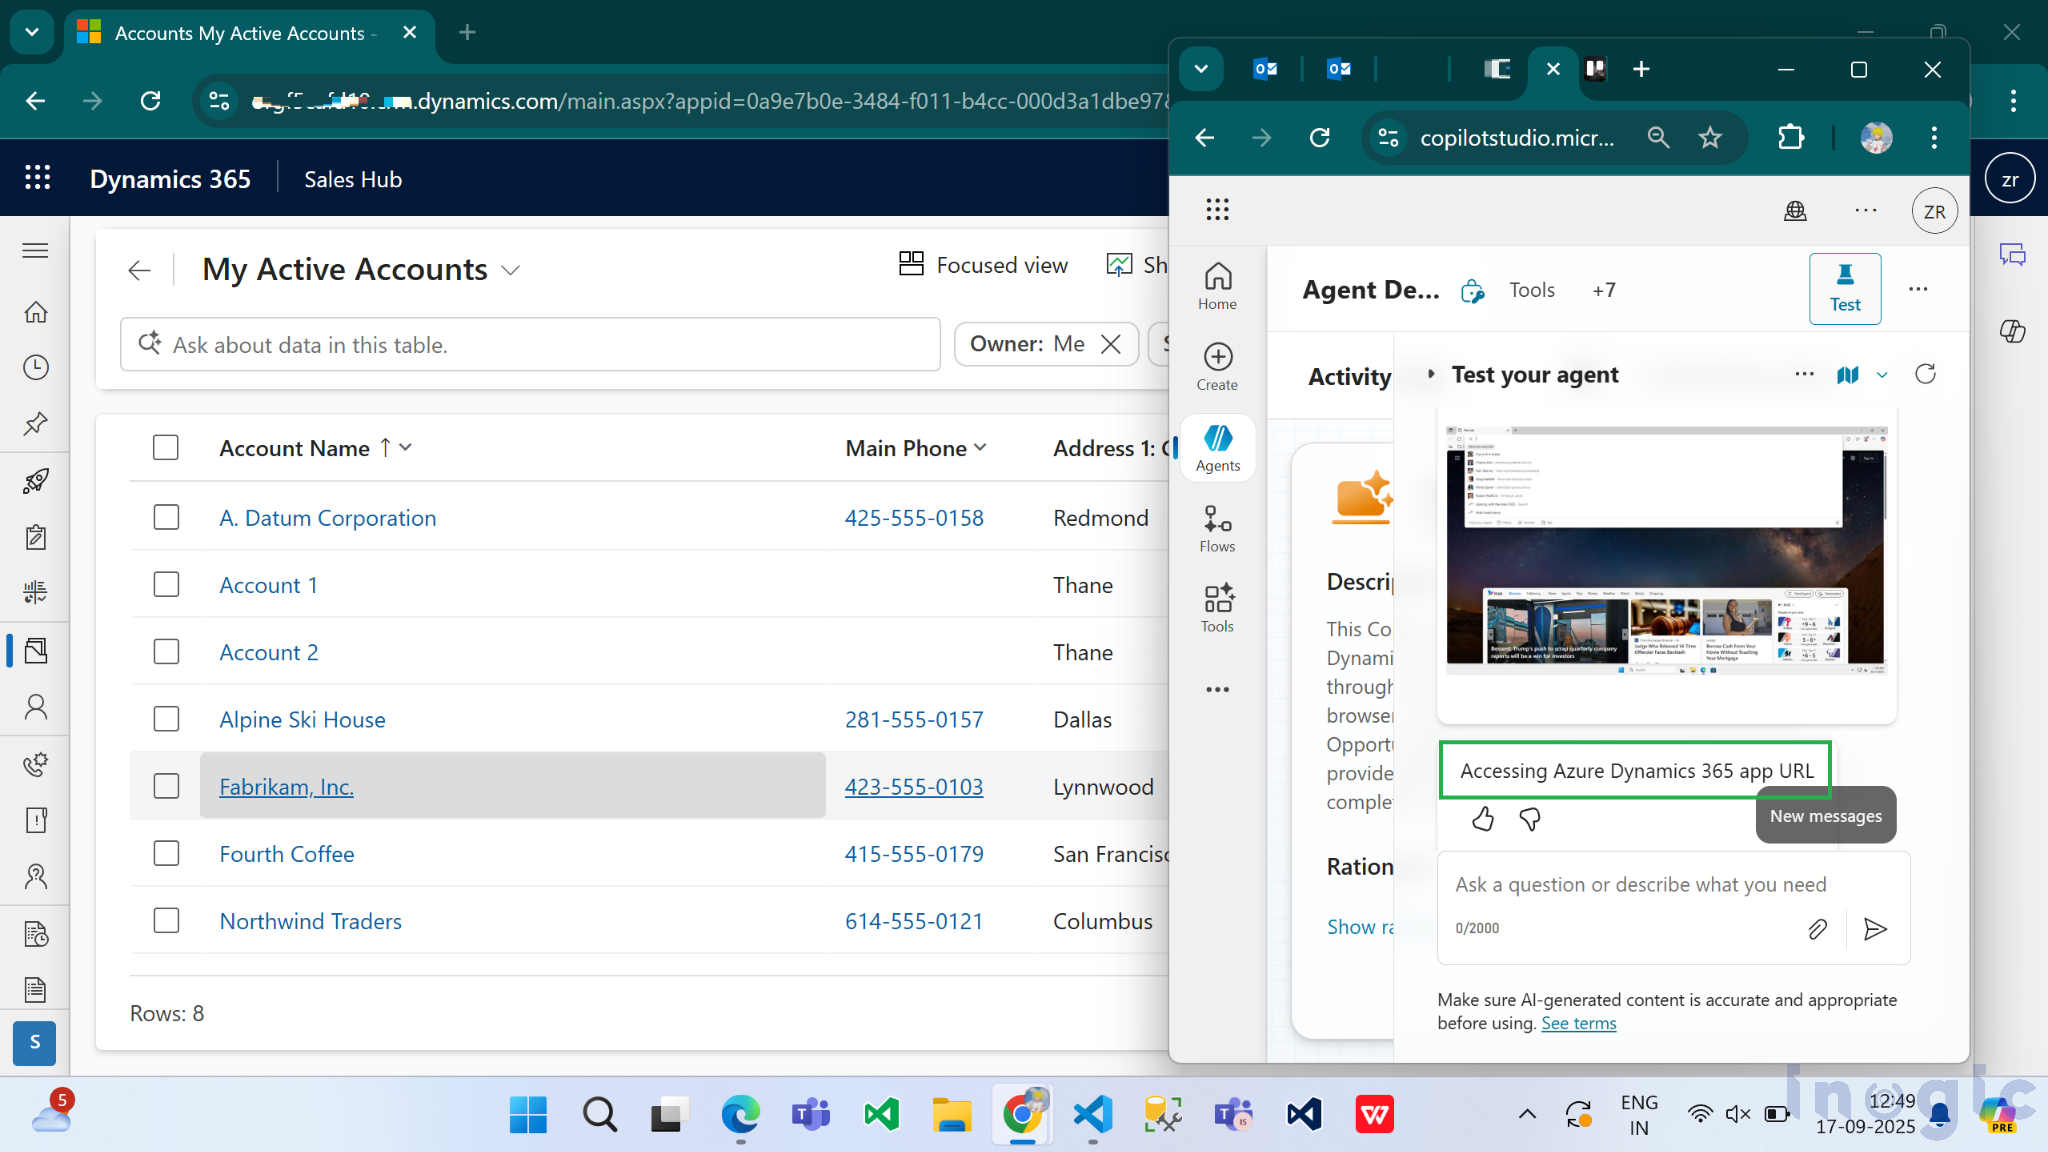Open Home in Dynamics left sidebar
The width and height of the screenshot is (2048, 1152).
tap(35, 312)
